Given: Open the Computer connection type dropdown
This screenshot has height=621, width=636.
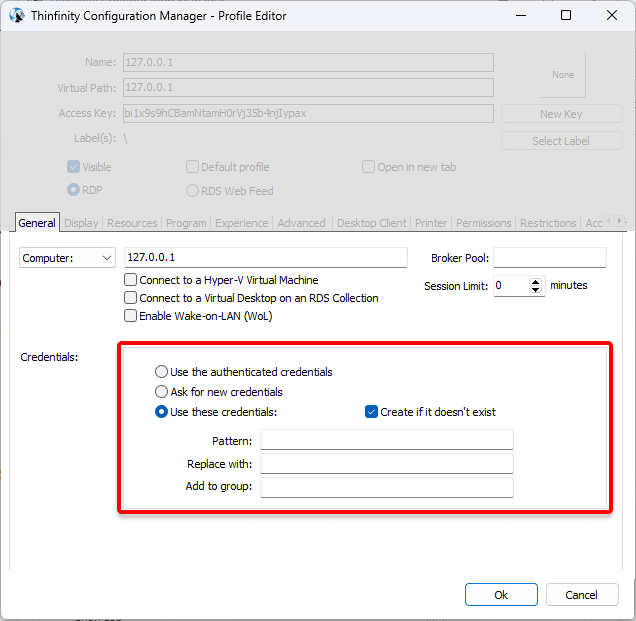Looking at the screenshot, I should 67,258.
